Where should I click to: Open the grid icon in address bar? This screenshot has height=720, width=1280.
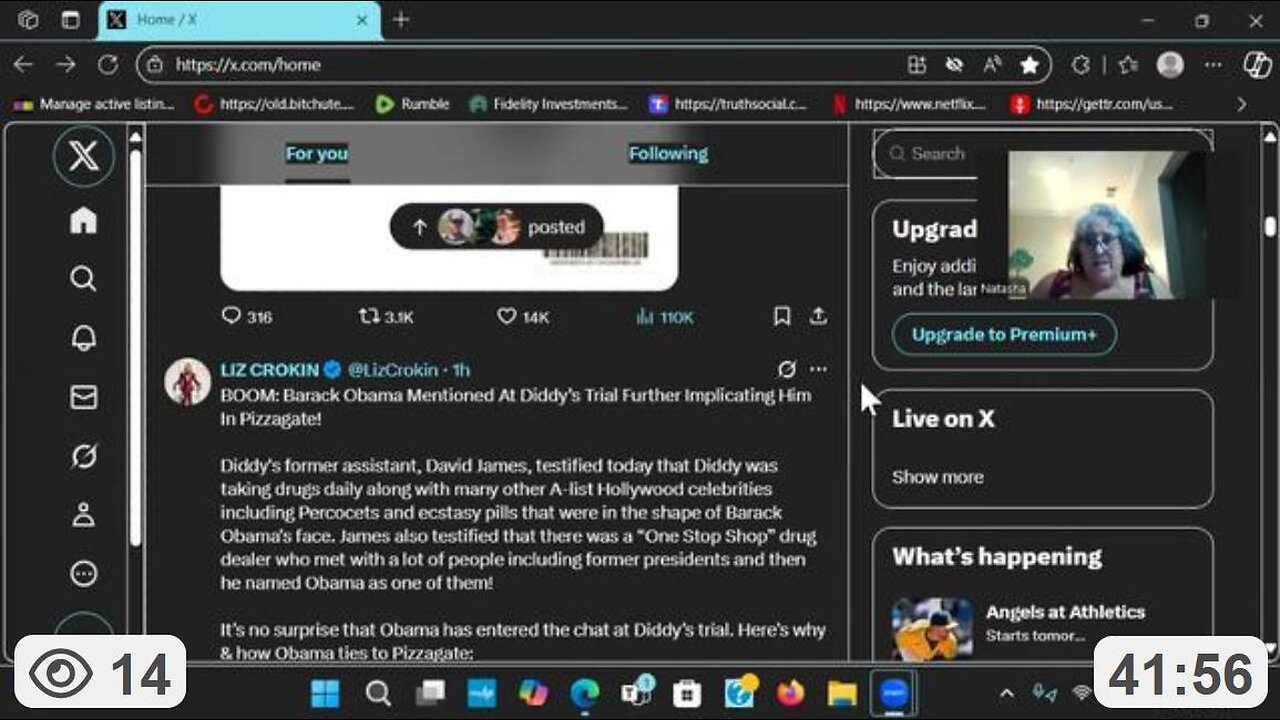point(916,65)
